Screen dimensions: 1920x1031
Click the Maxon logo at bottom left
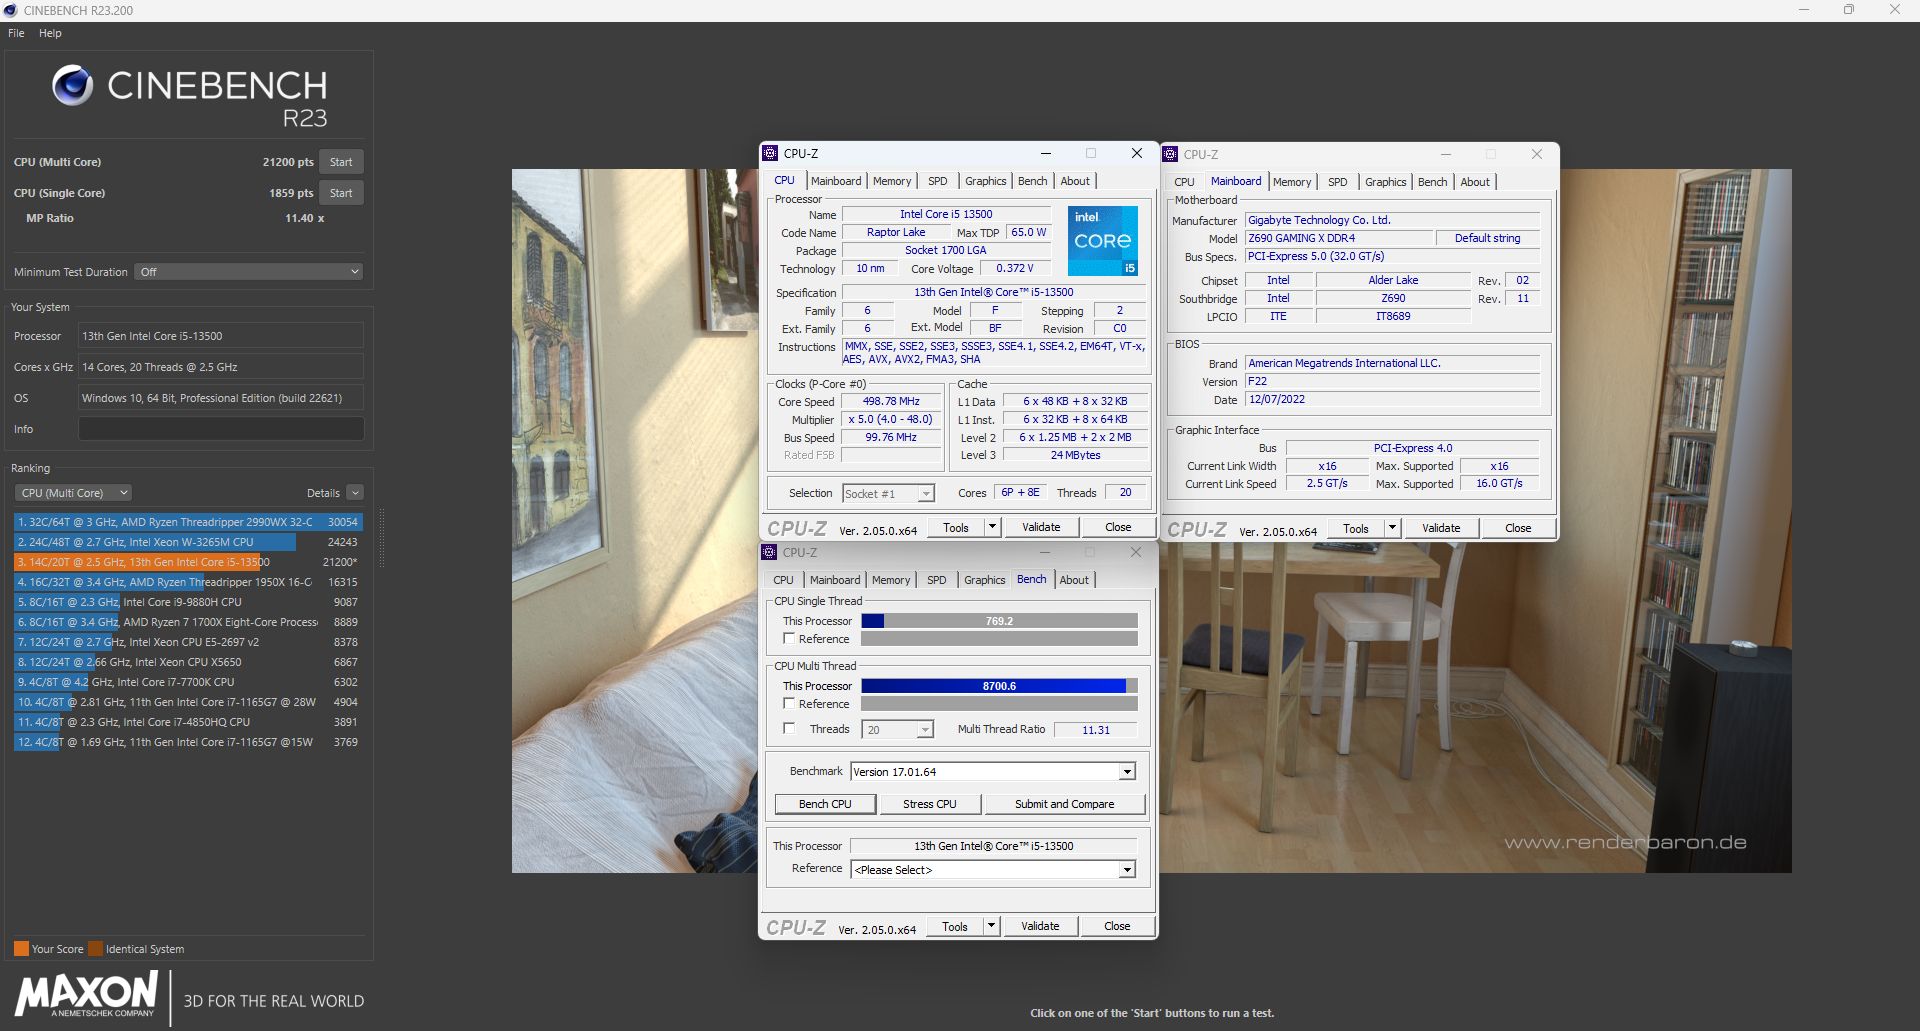pyautogui.click(x=86, y=996)
